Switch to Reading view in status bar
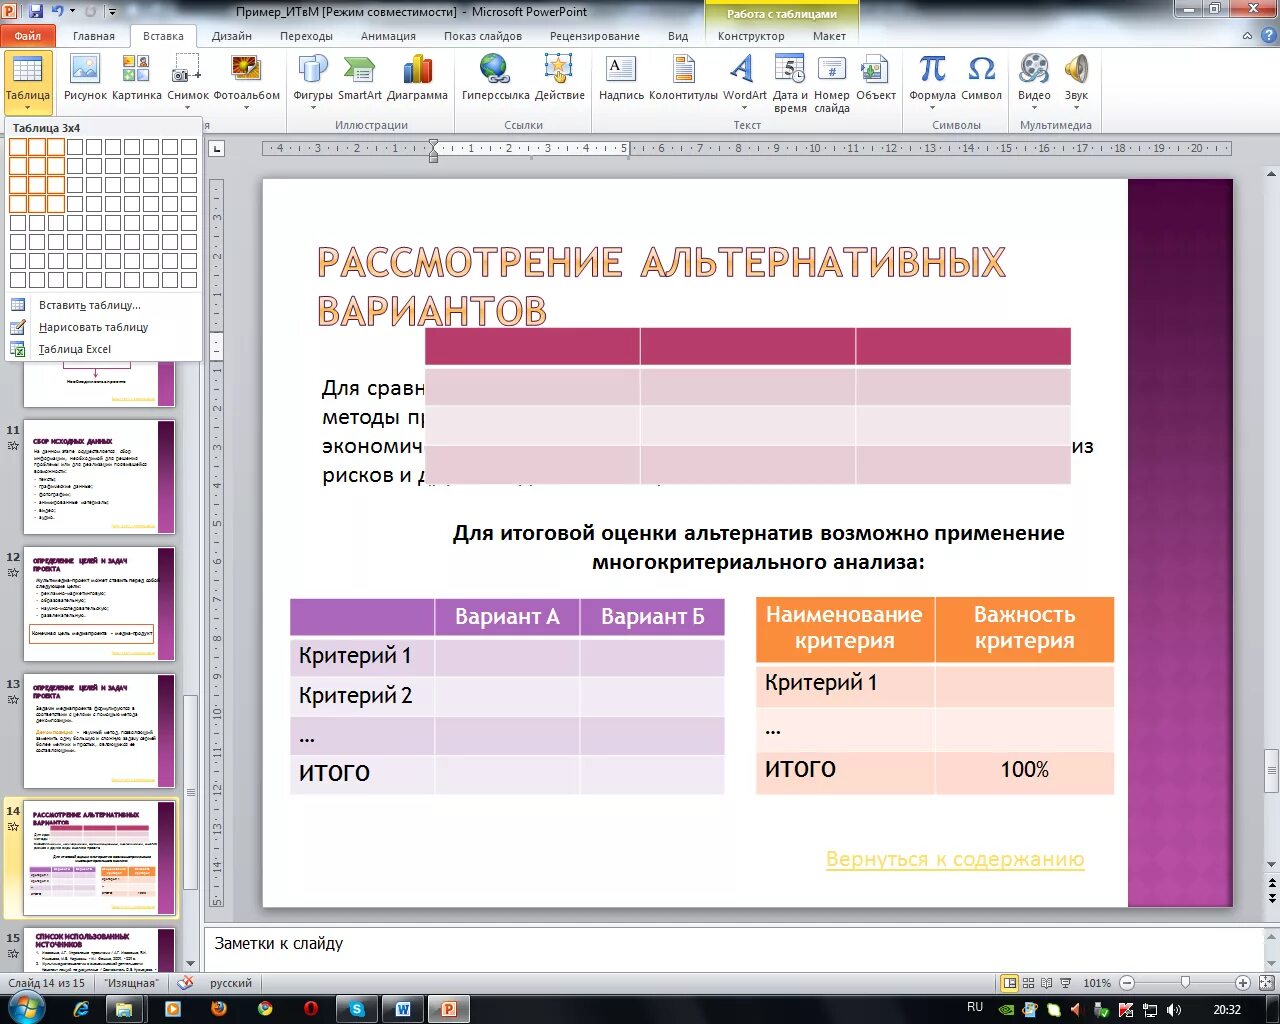The height and width of the screenshot is (1024, 1280). [1046, 983]
